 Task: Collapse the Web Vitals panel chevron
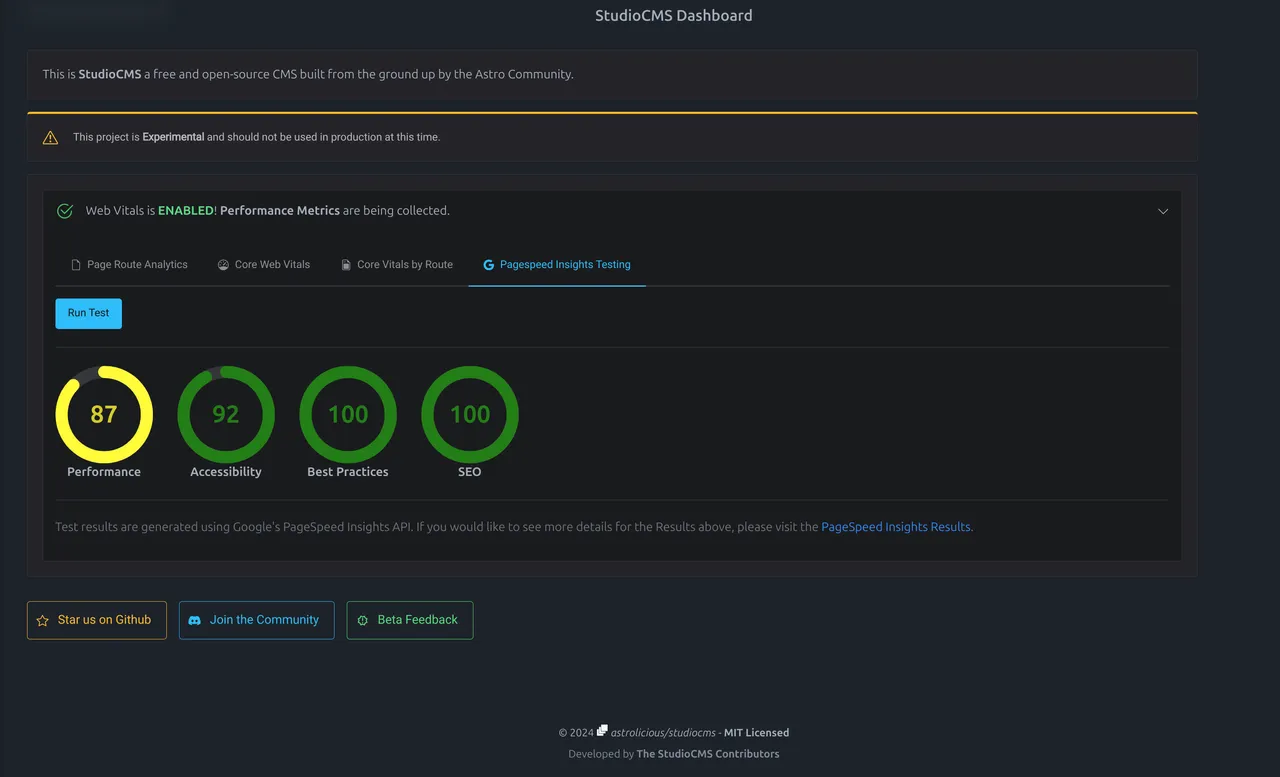coord(1163,211)
